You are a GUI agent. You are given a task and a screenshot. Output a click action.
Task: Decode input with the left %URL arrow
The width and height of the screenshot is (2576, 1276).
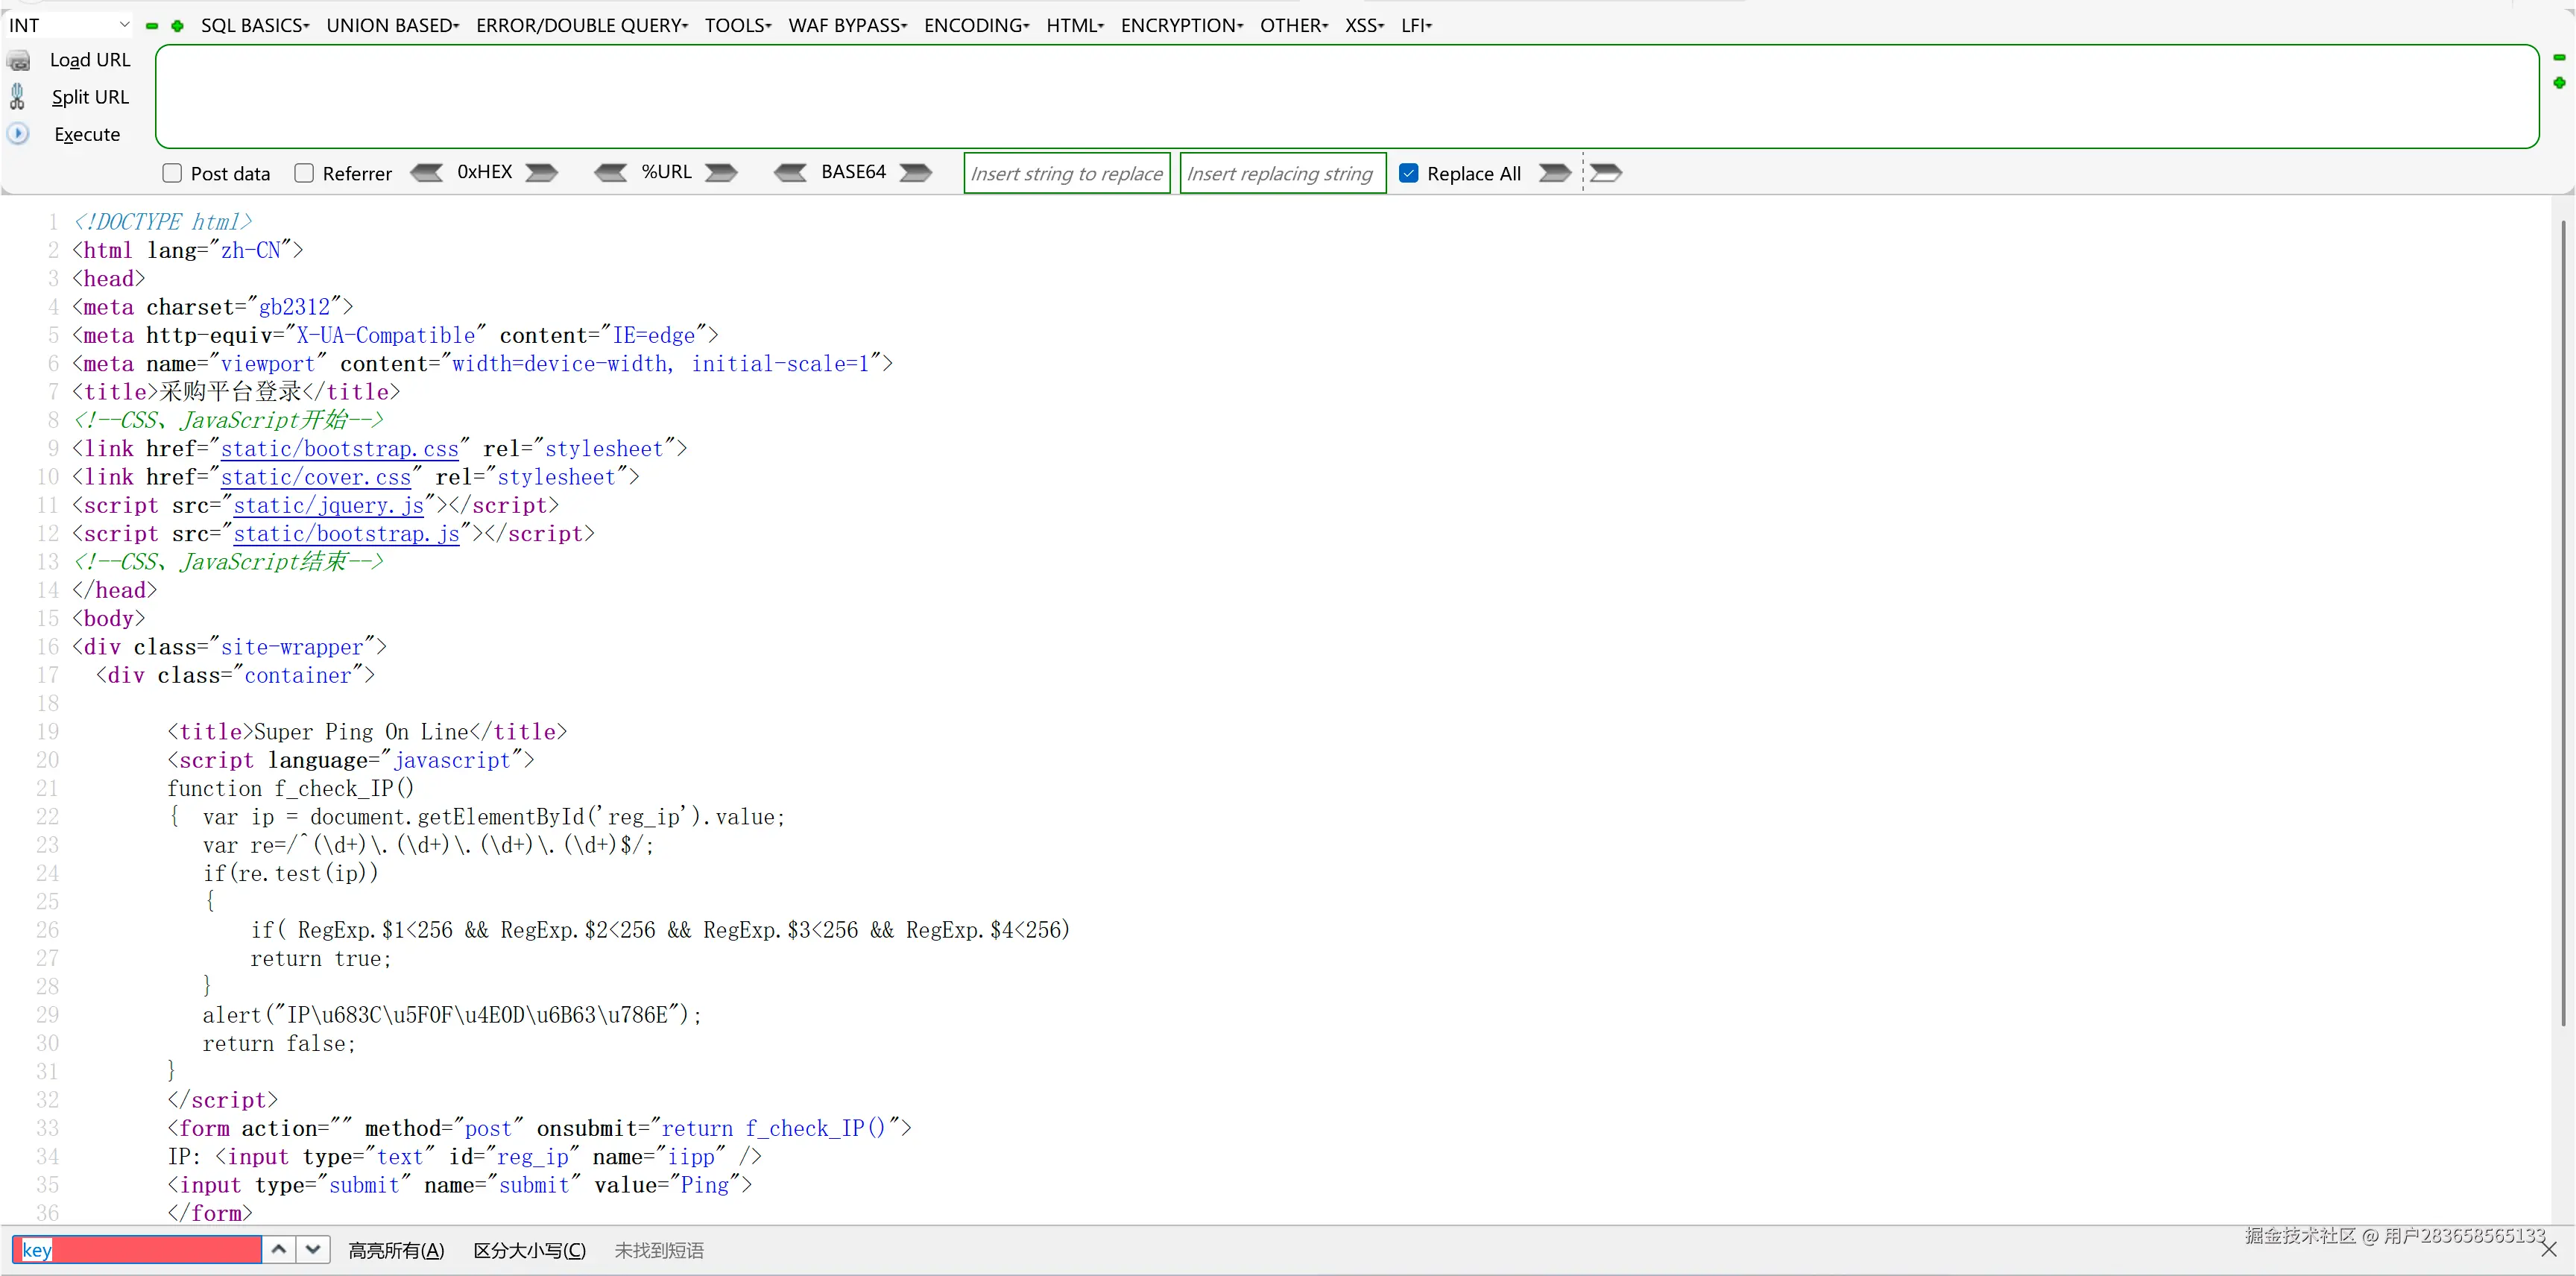click(611, 172)
